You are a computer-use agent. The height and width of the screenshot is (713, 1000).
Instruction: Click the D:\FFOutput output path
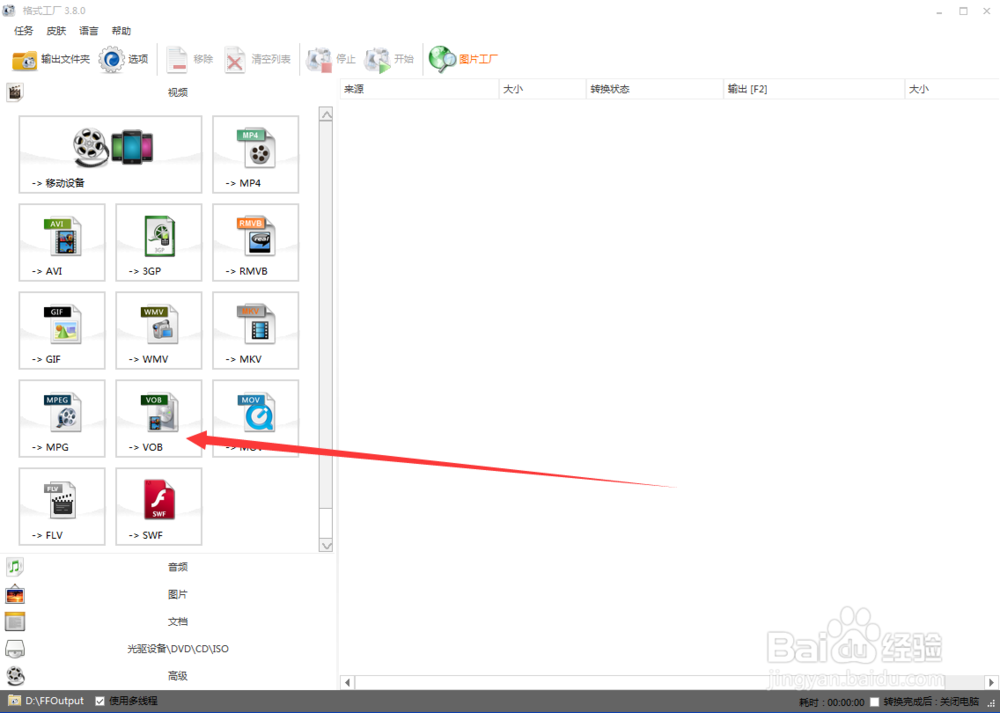[x=54, y=701]
